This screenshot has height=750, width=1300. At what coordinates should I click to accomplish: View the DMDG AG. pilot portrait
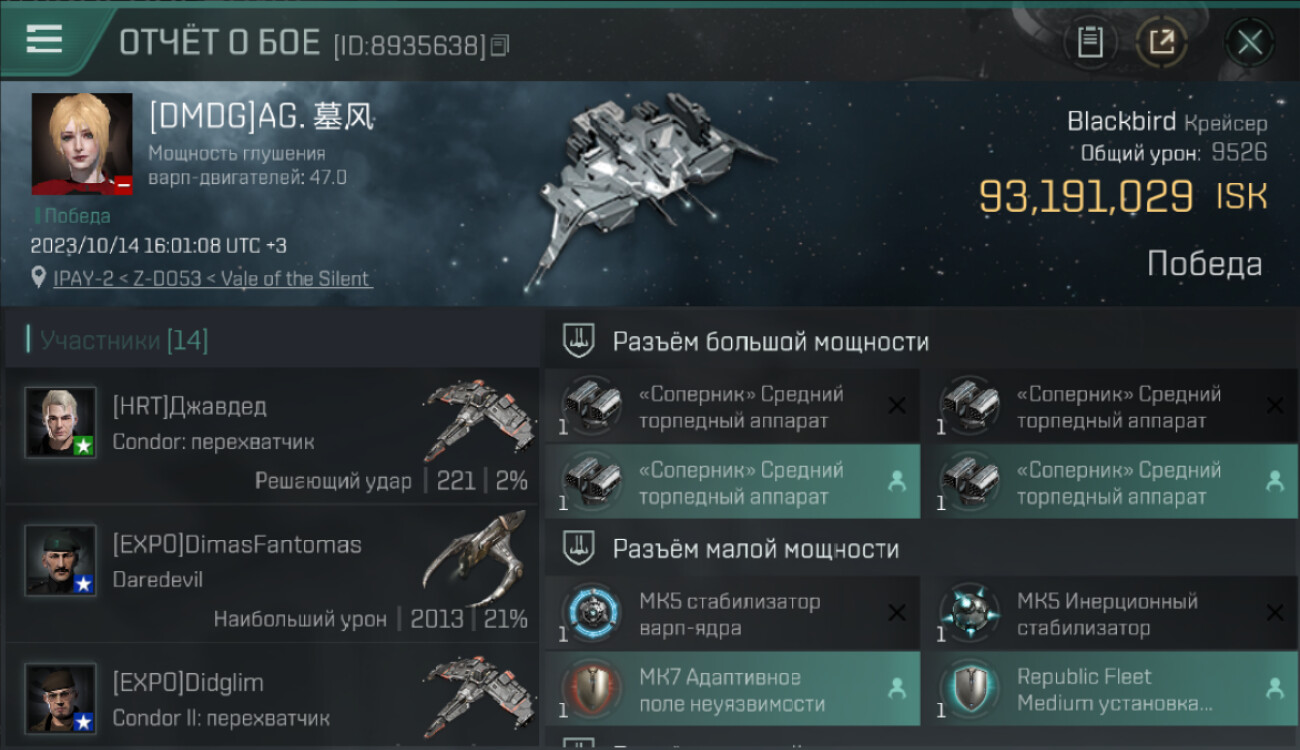(82, 144)
